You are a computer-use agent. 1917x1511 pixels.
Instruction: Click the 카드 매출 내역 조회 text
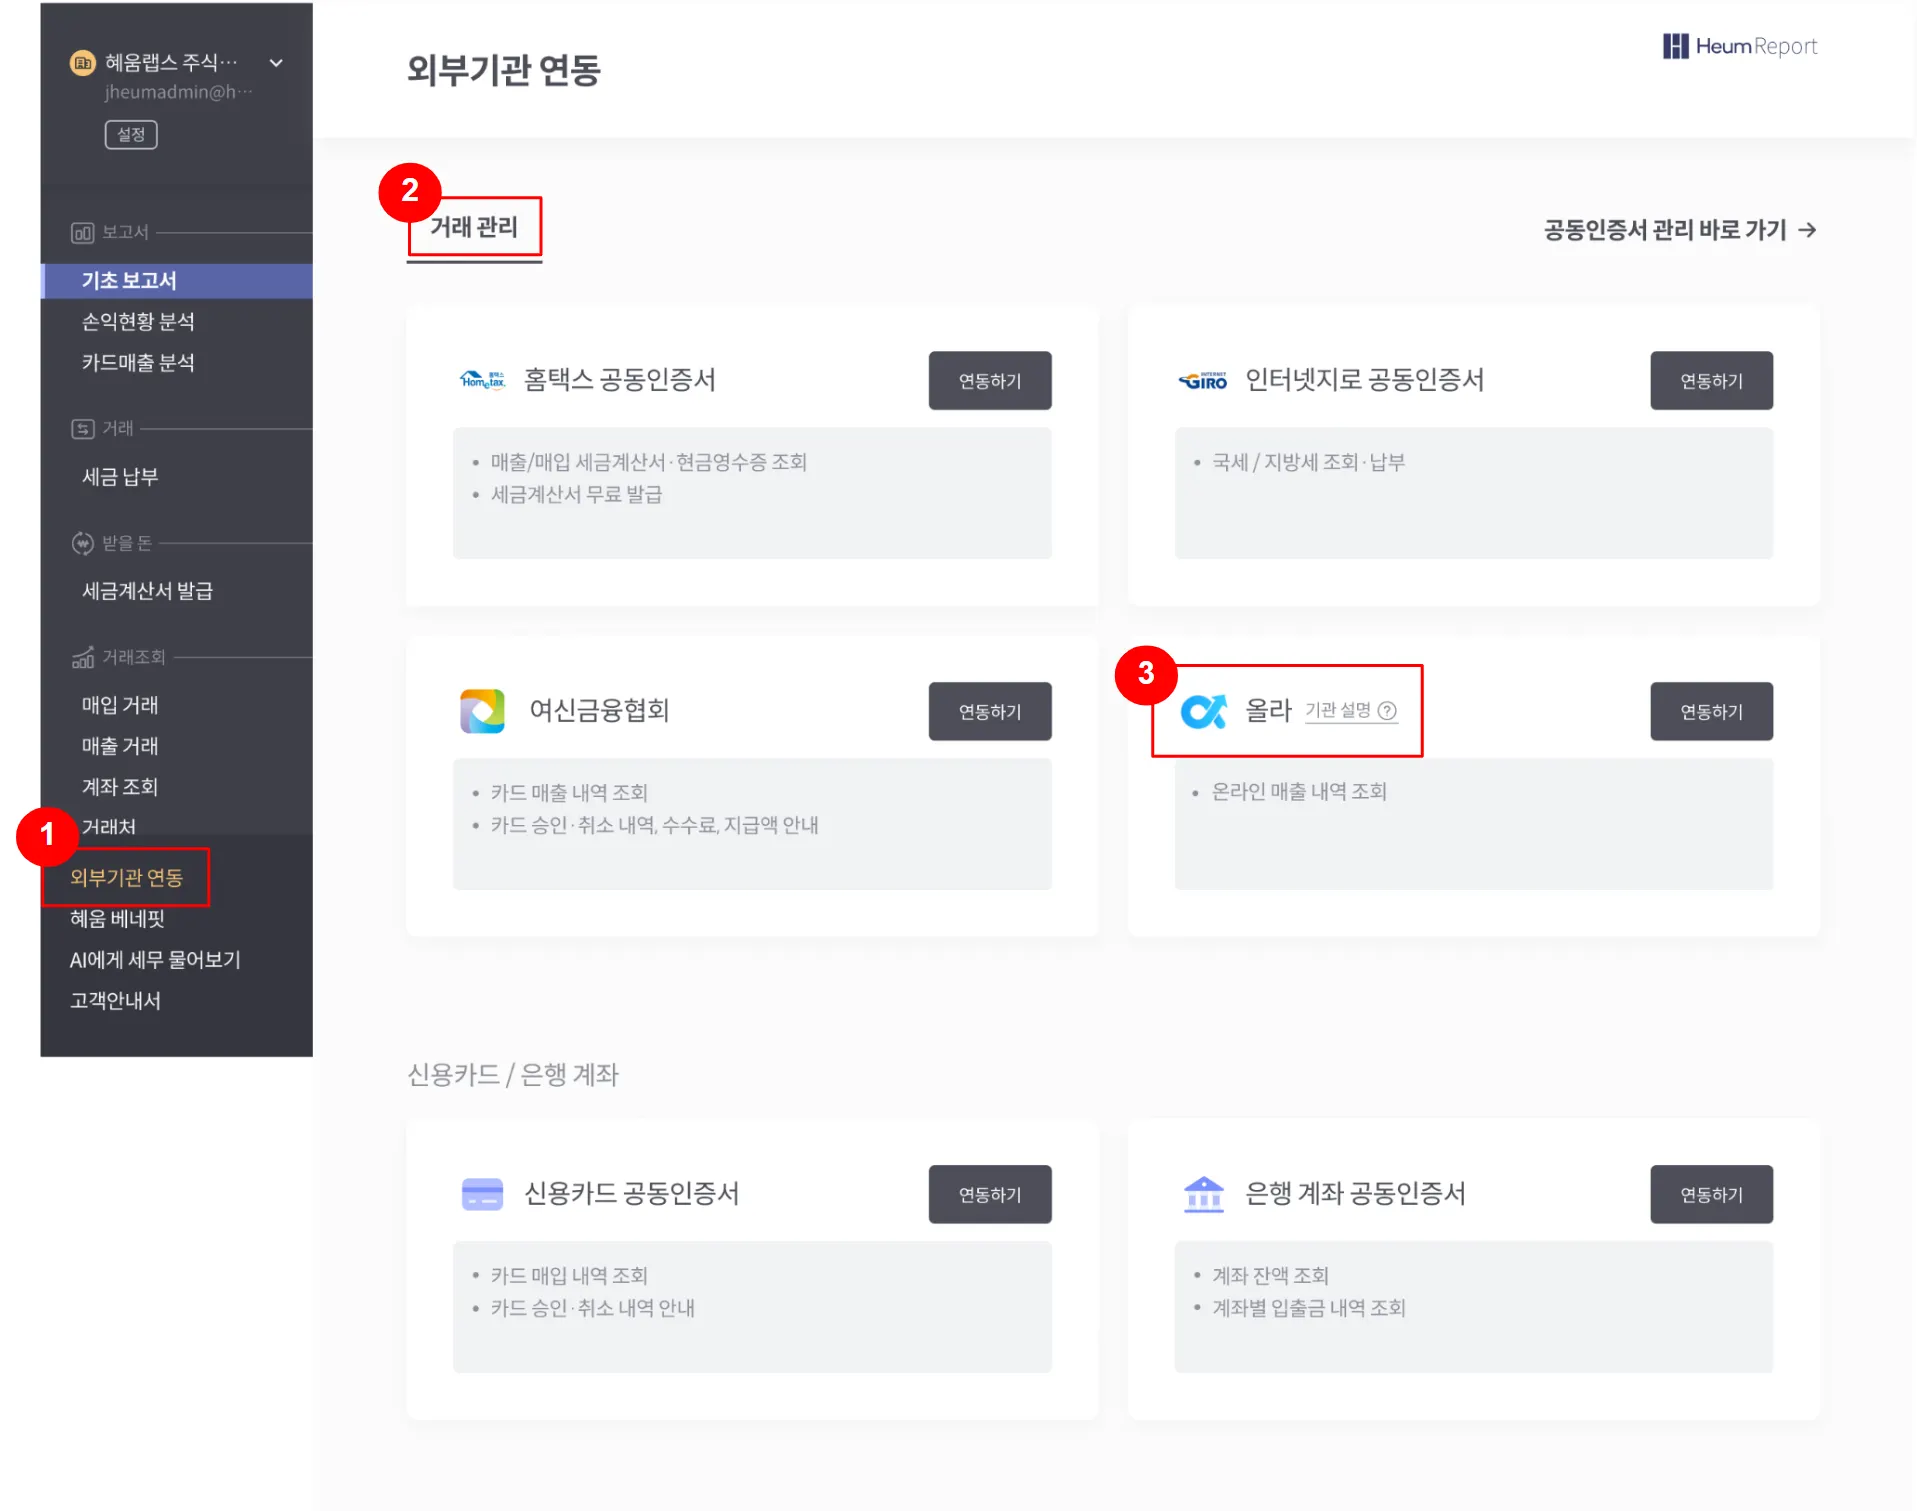pyautogui.click(x=569, y=793)
